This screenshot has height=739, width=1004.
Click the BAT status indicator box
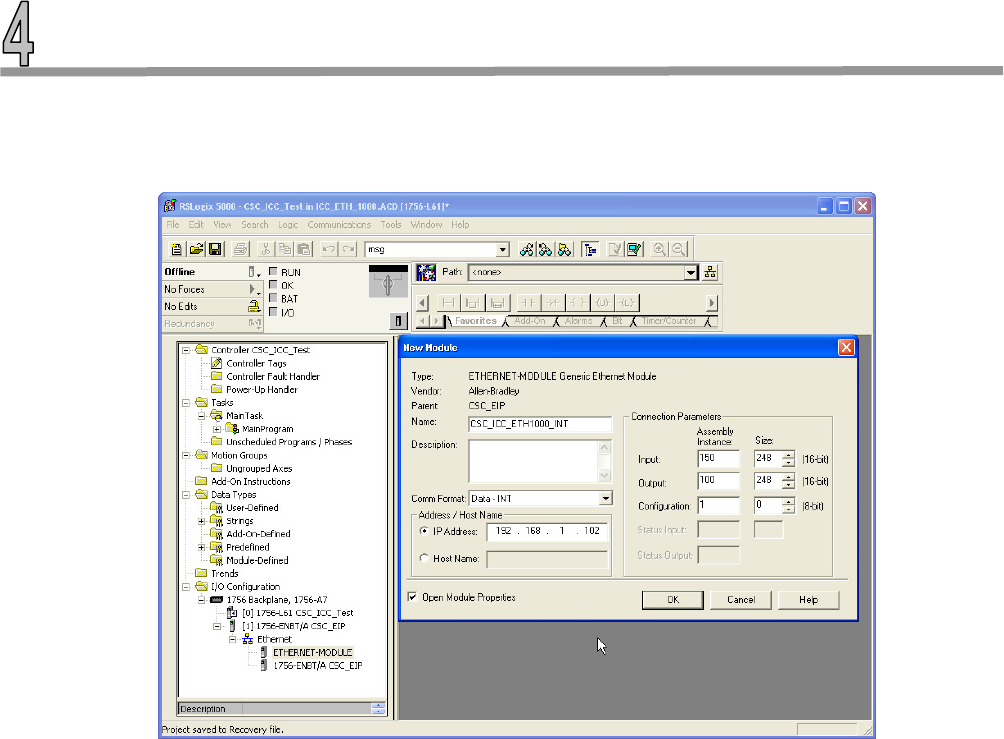coord(273,298)
